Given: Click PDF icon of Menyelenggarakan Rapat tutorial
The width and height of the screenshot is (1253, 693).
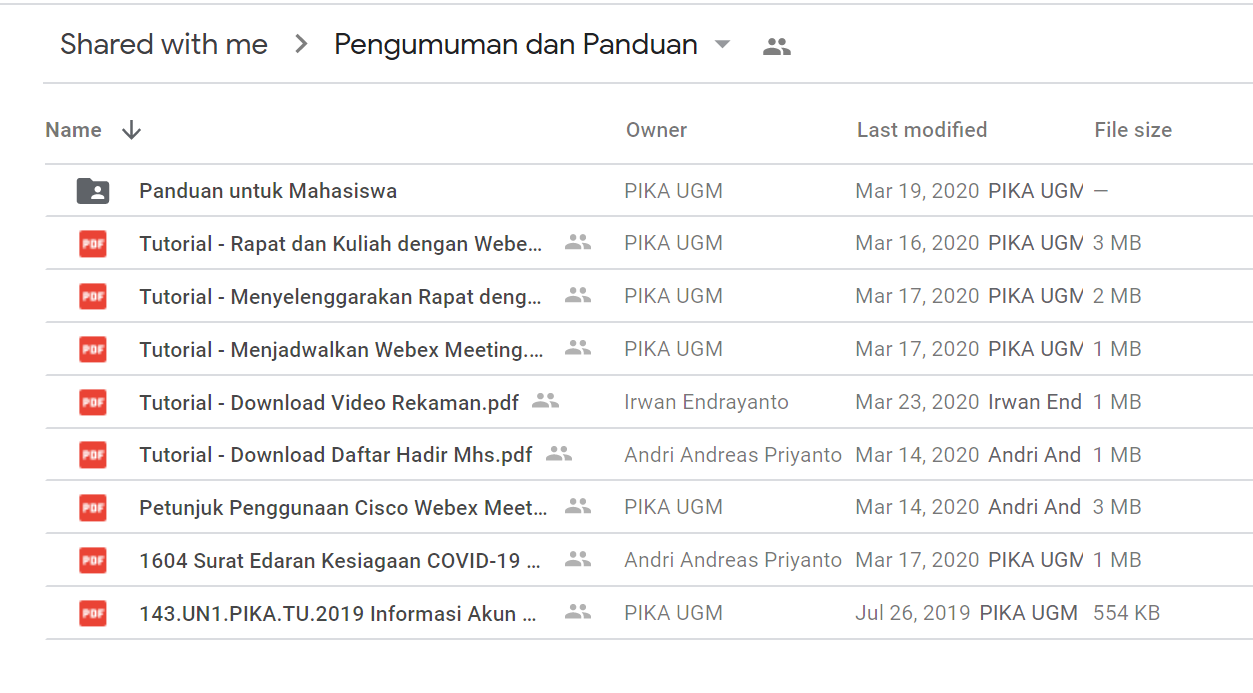Looking at the screenshot, I should click(93, 296).
